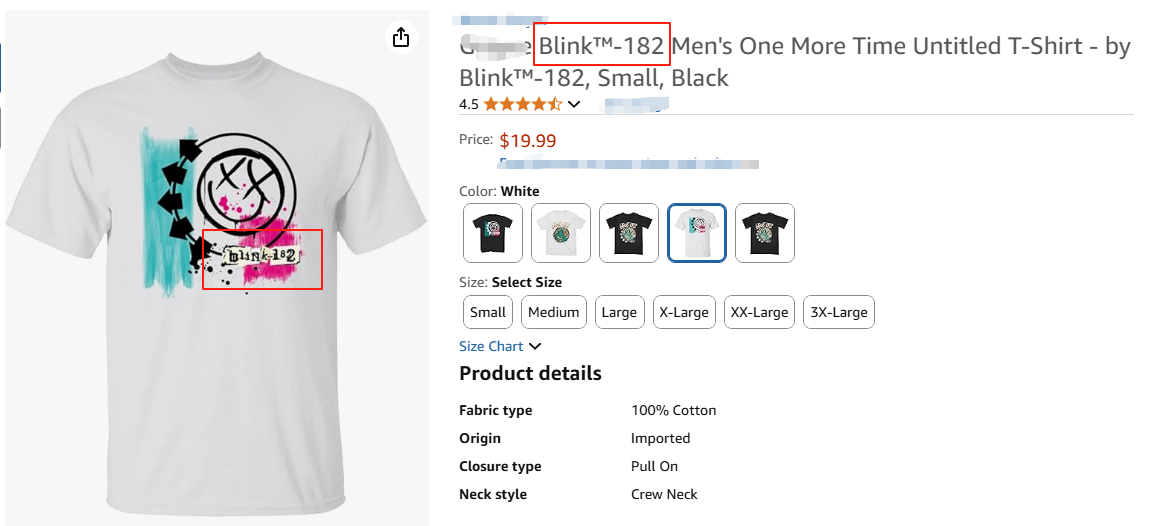Image resolution: width=1163 pixels, height=526 pixels.
Task: Expand the chevron next to Size Chart
Action: [535, 346]
